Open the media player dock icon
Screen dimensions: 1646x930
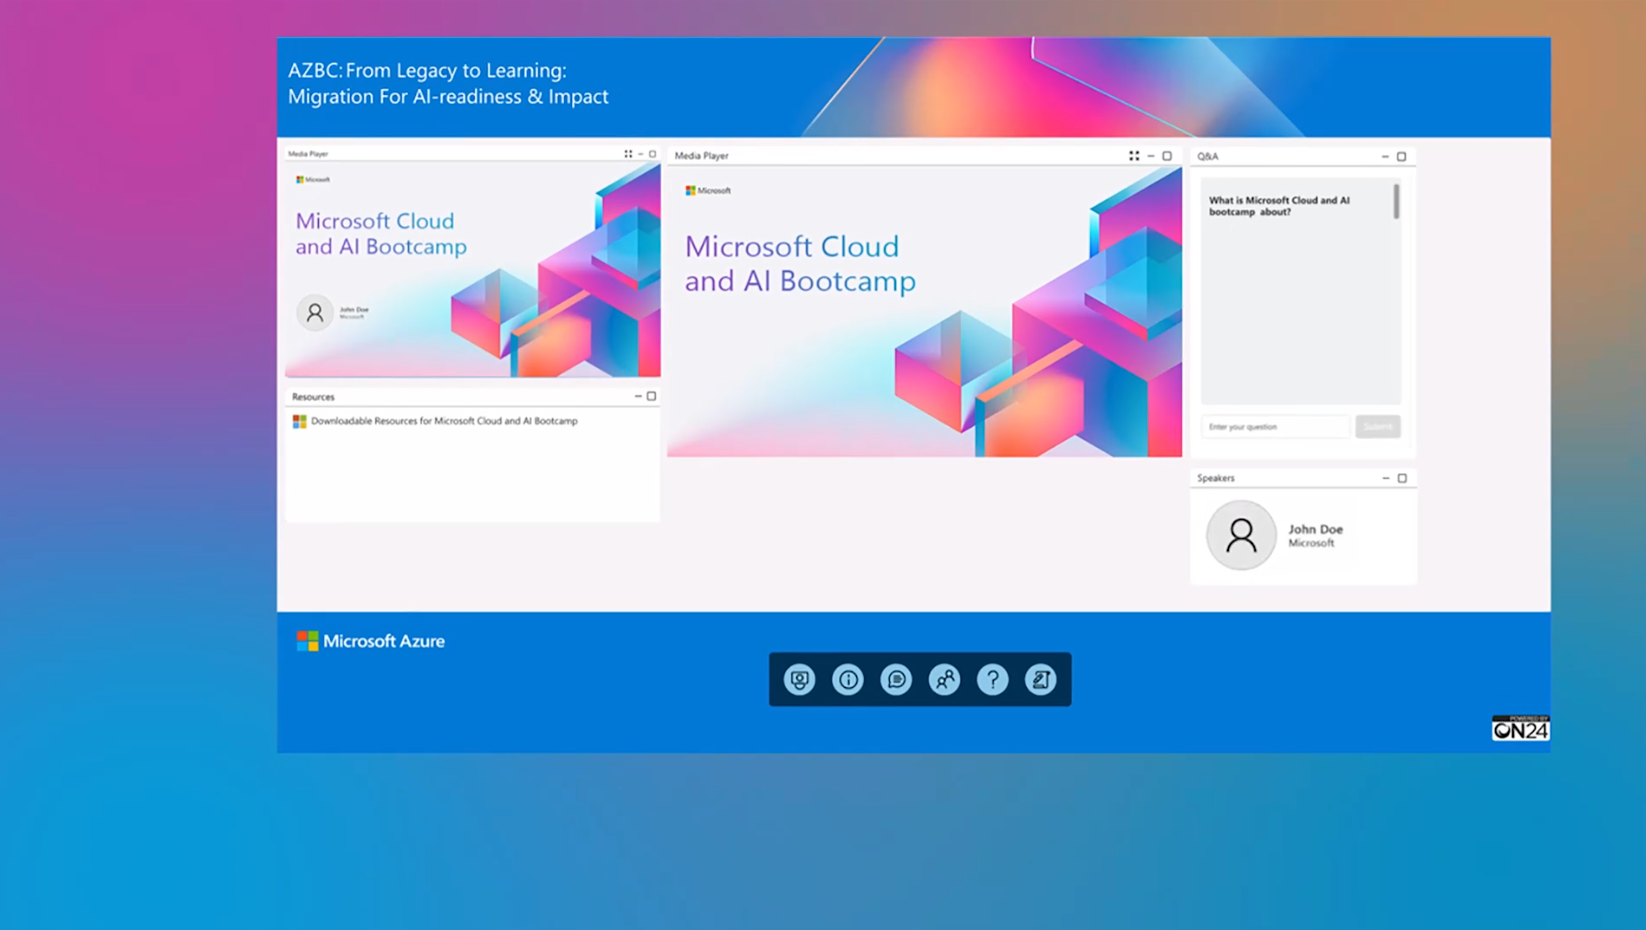pyautogui.click(x=799, y=680)
